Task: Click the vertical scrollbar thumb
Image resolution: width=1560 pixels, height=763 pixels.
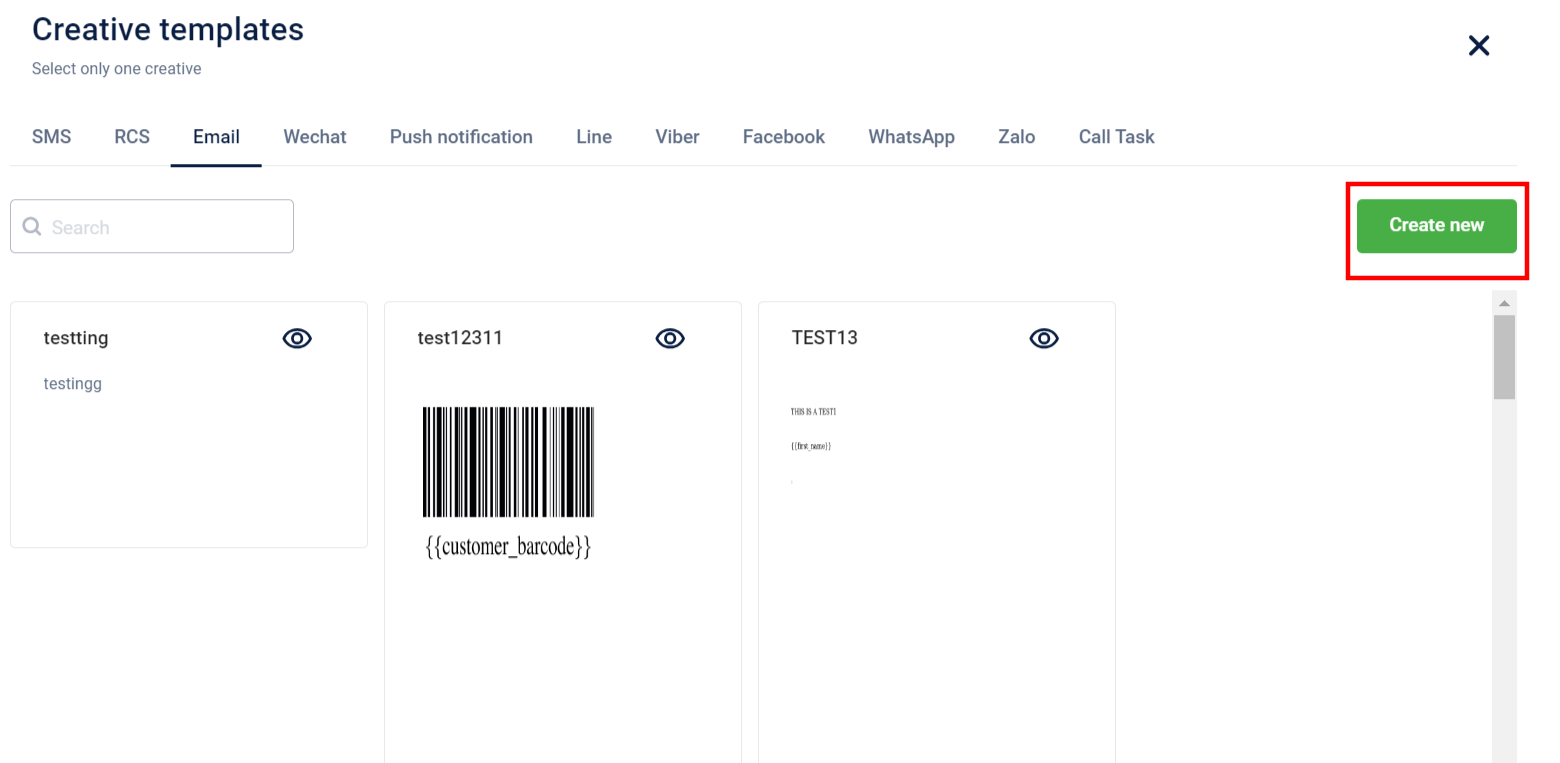Action: pos(1504,357)
